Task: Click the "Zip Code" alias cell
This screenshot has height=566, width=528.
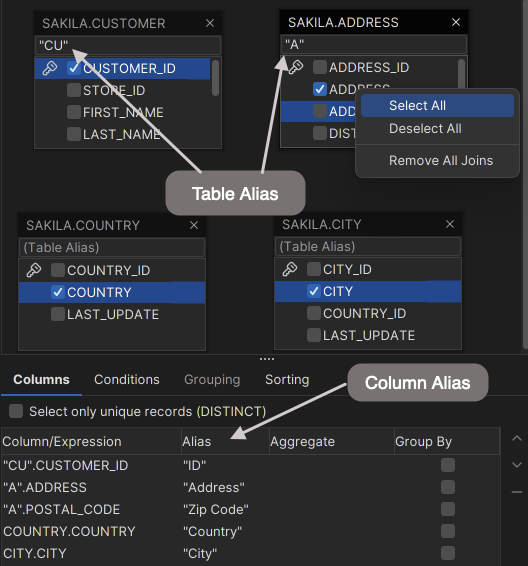Action: (x=226, y=509)
